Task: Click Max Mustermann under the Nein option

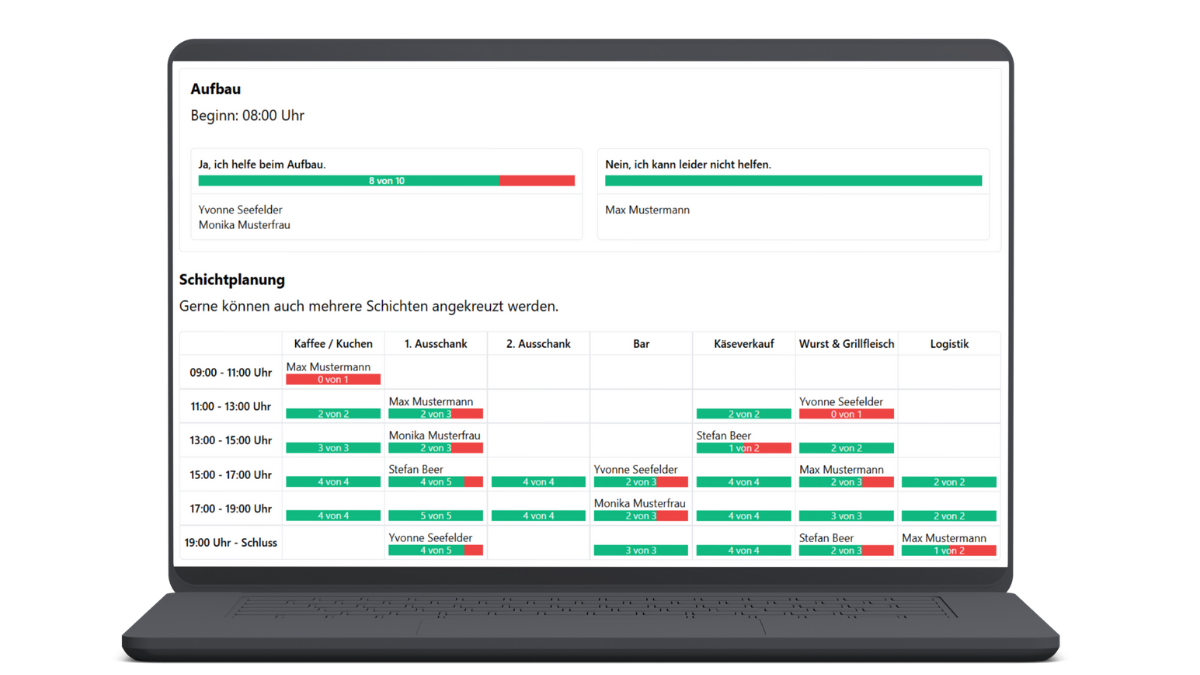Action: click(x=647, y=210)
